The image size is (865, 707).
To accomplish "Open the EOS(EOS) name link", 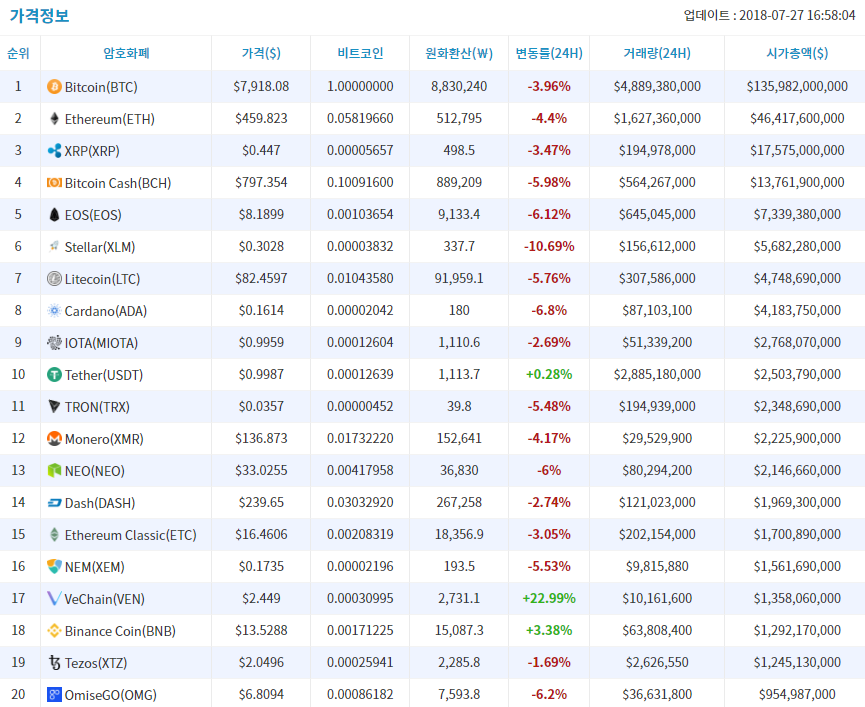I will [x=93, y=215].
